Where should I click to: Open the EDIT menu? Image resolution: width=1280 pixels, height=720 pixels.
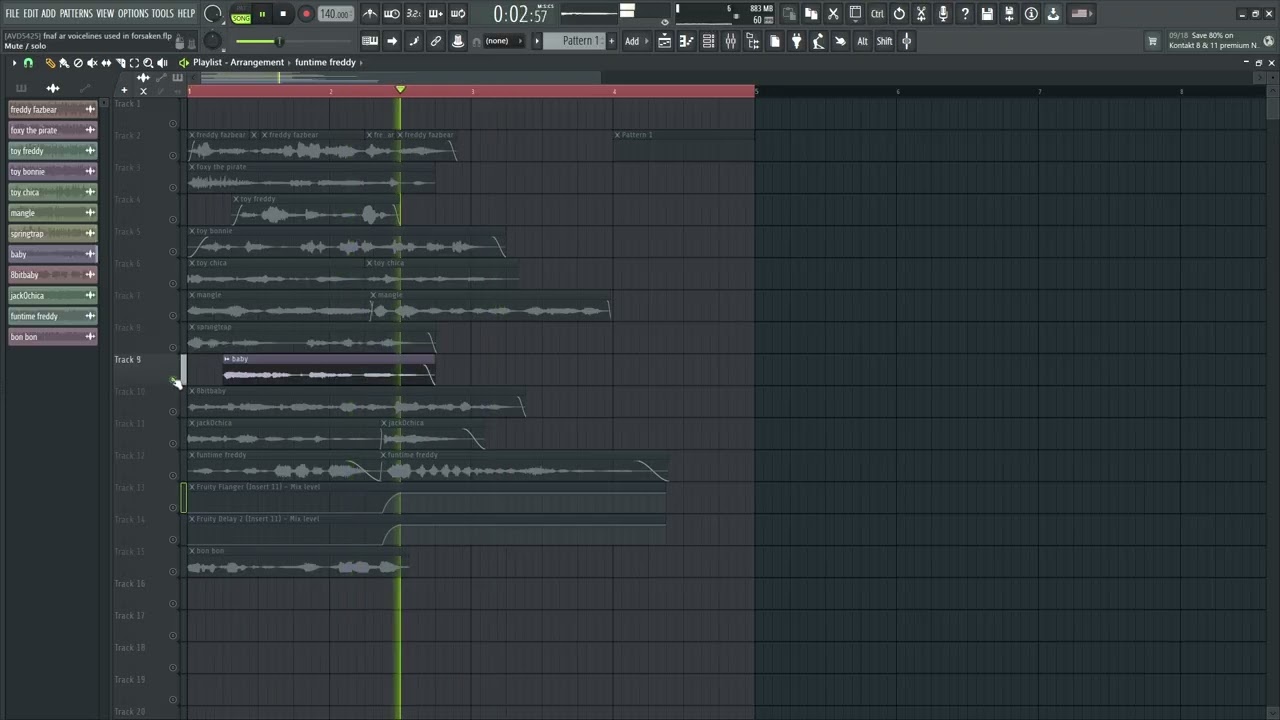31,14
